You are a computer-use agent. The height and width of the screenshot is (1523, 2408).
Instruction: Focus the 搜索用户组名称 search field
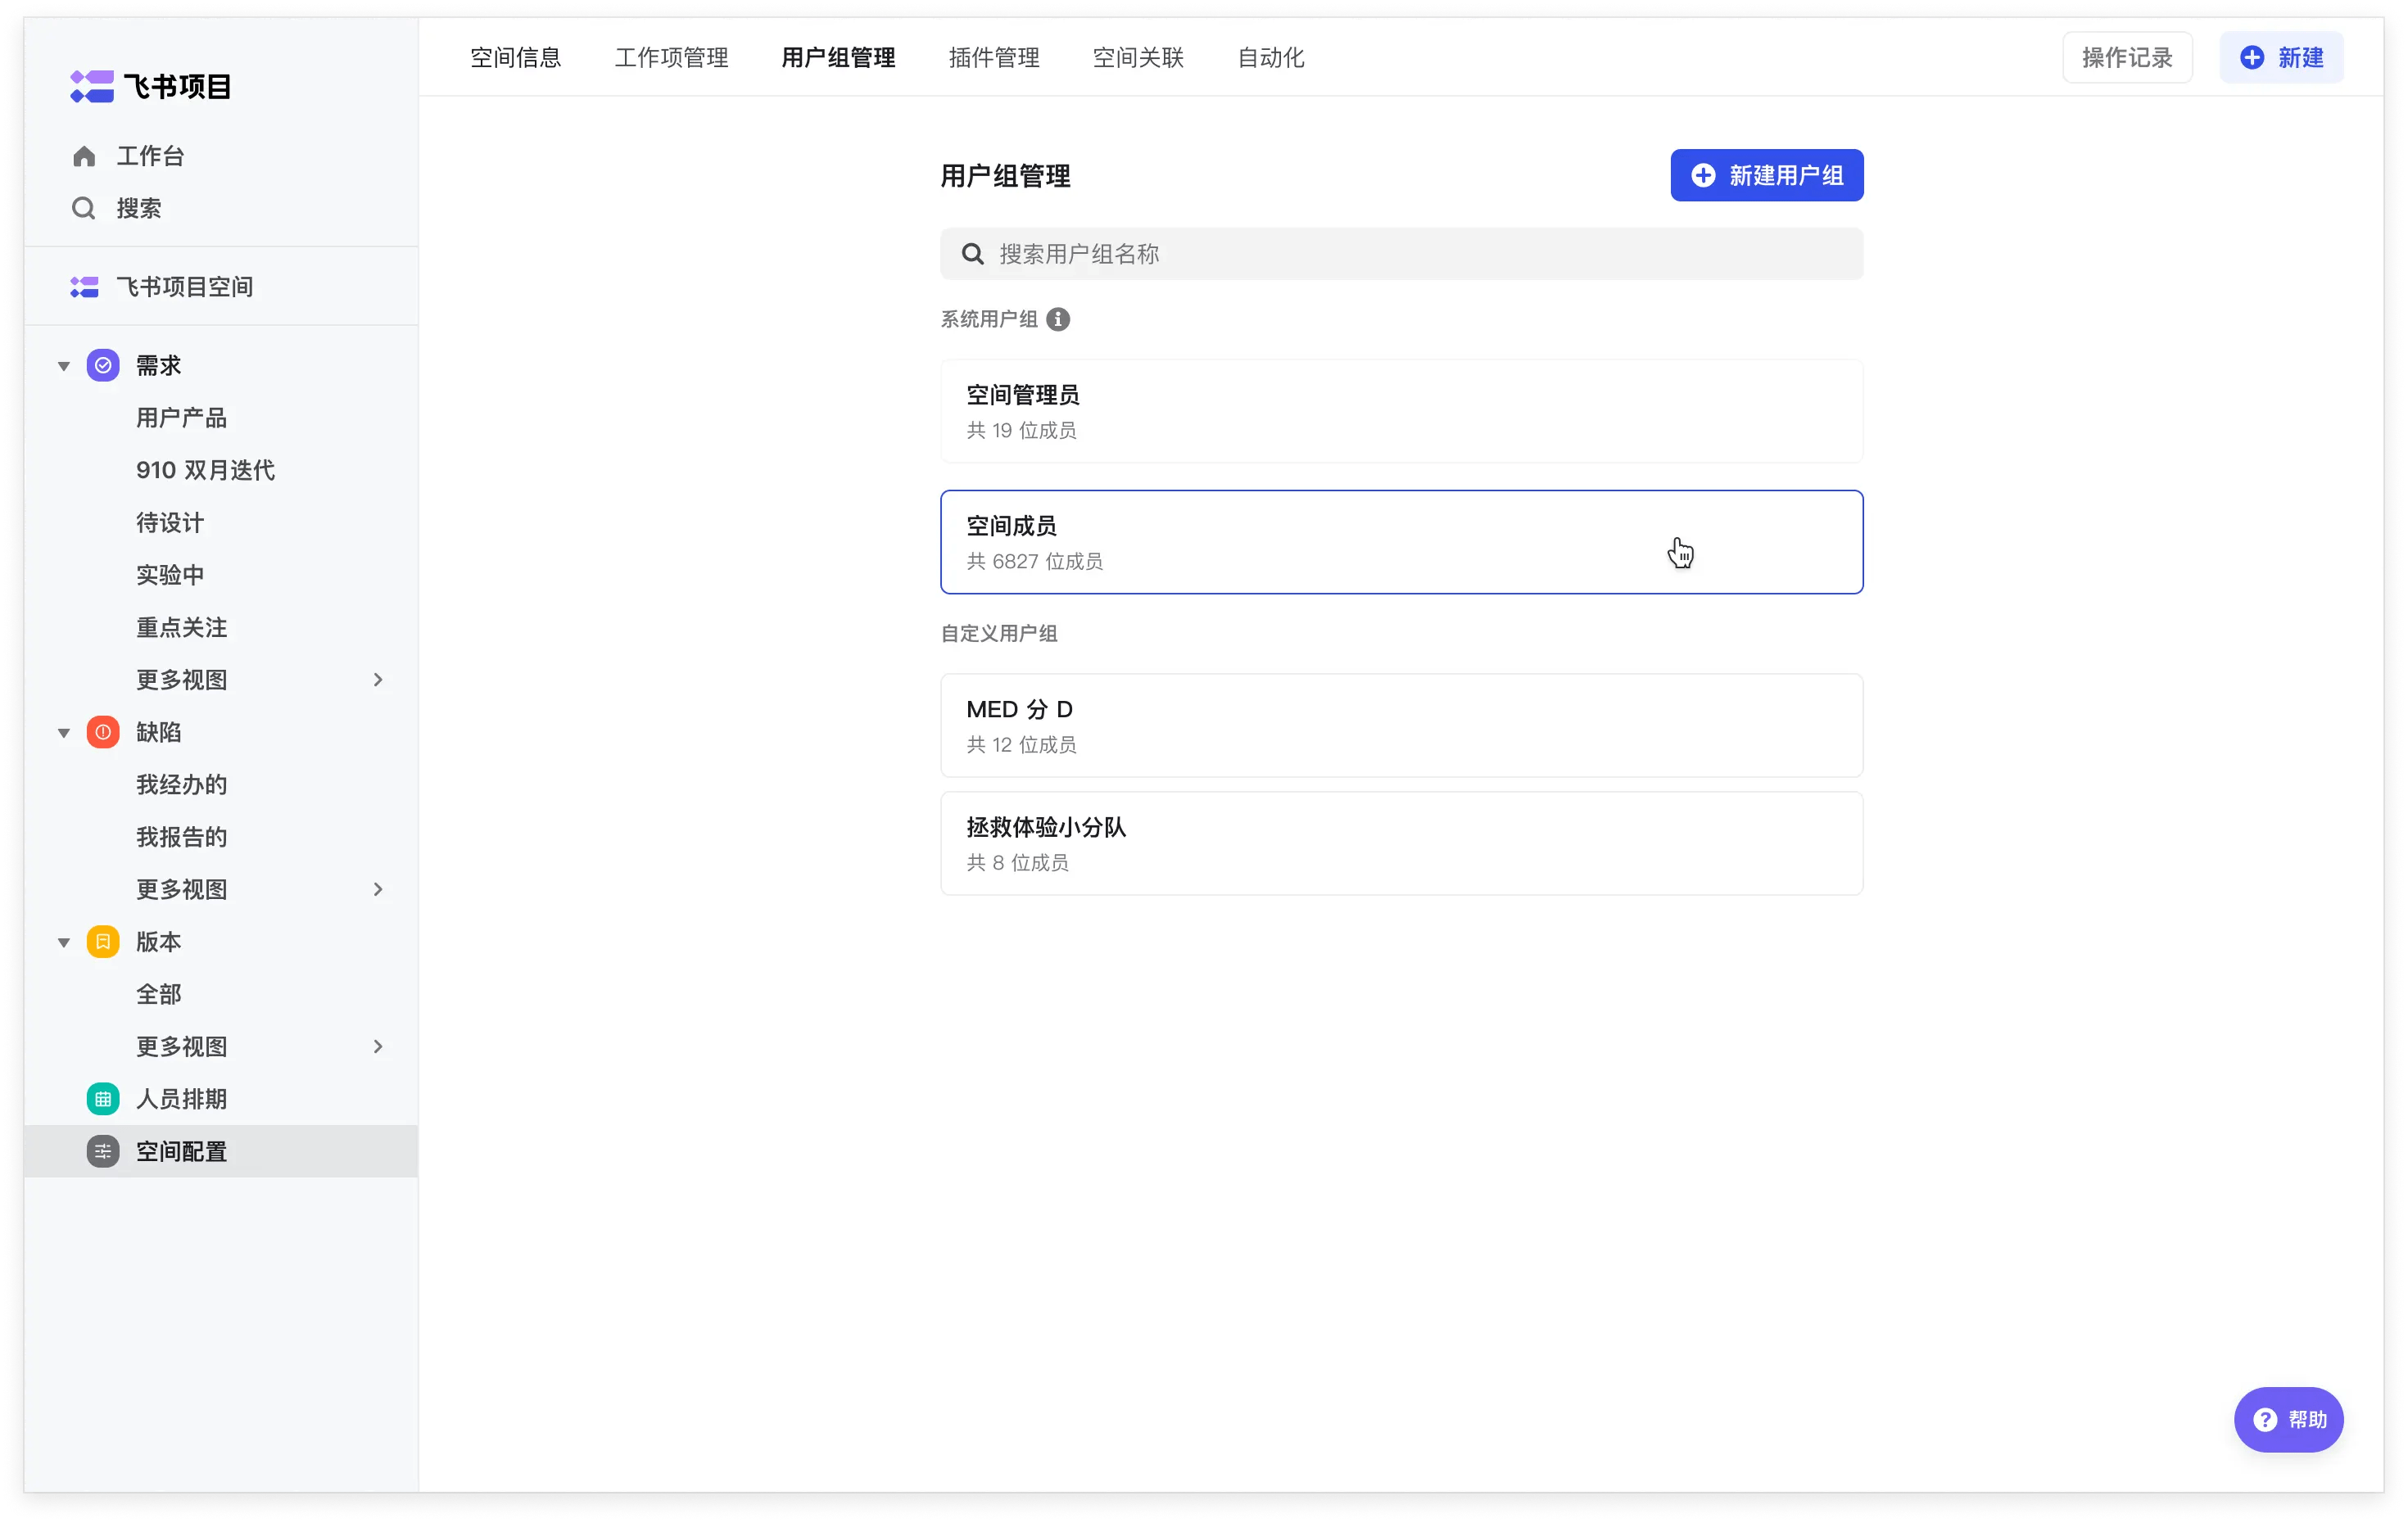point(1401,254)
